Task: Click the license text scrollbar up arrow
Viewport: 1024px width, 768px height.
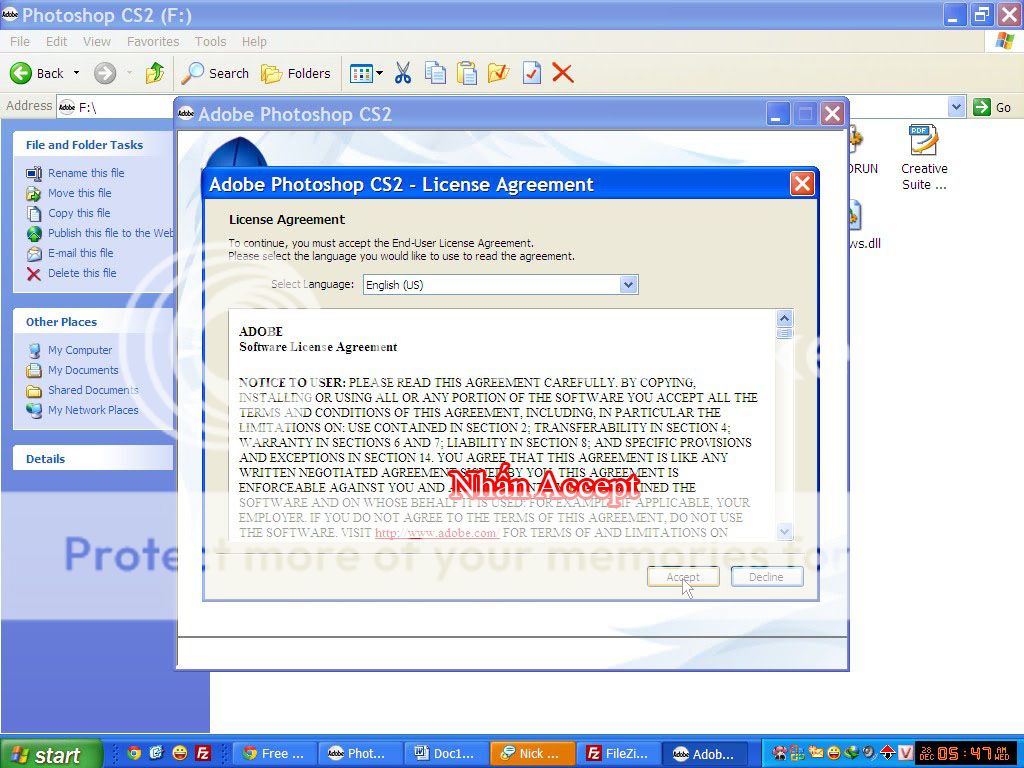Action: [784, 318]
